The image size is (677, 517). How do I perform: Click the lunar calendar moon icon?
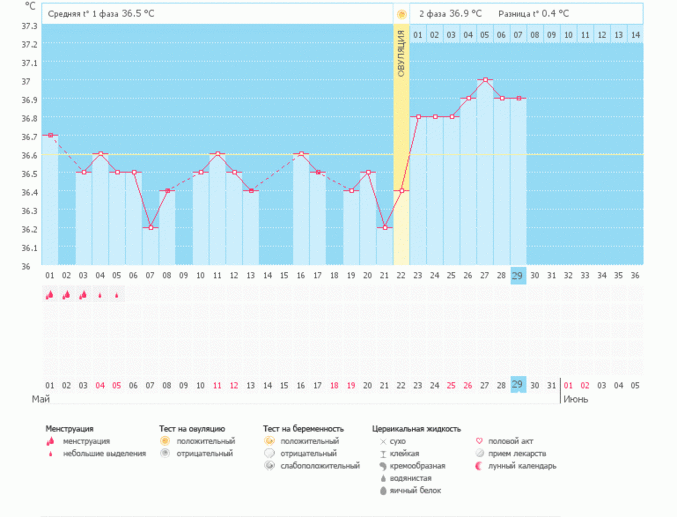478,466
